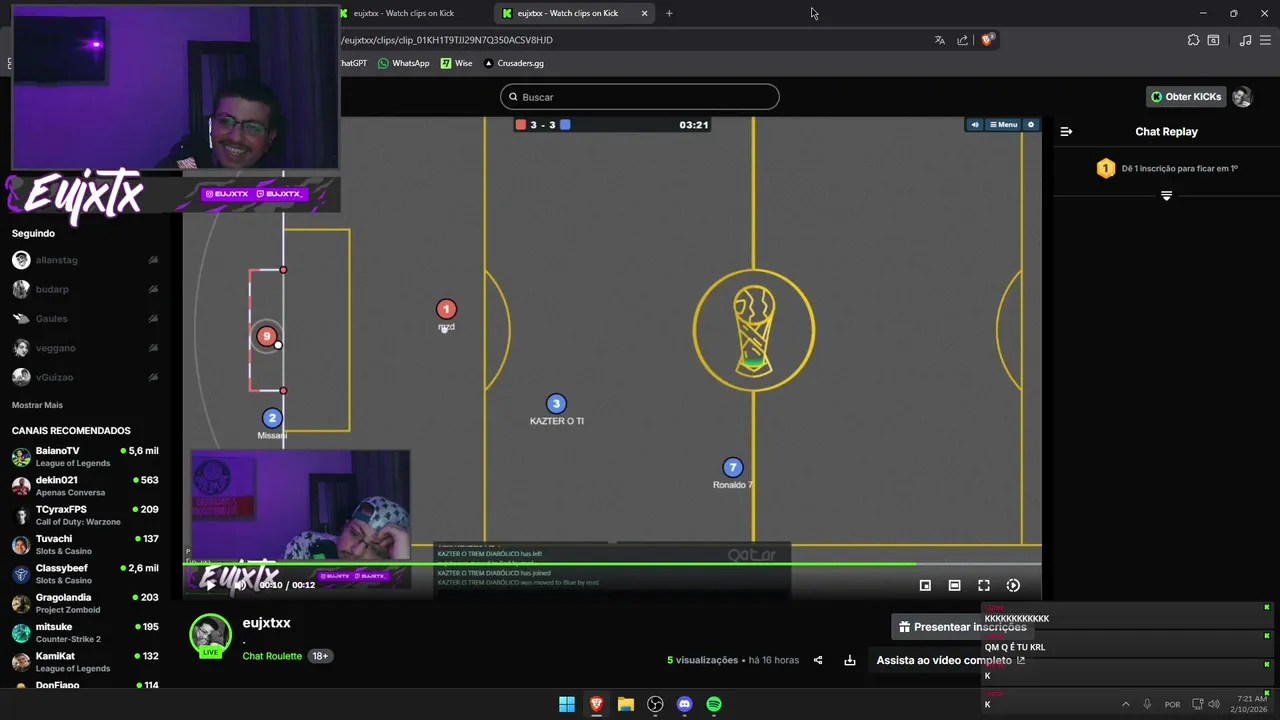Open Spotify from the taskbar

pos(714,704)
